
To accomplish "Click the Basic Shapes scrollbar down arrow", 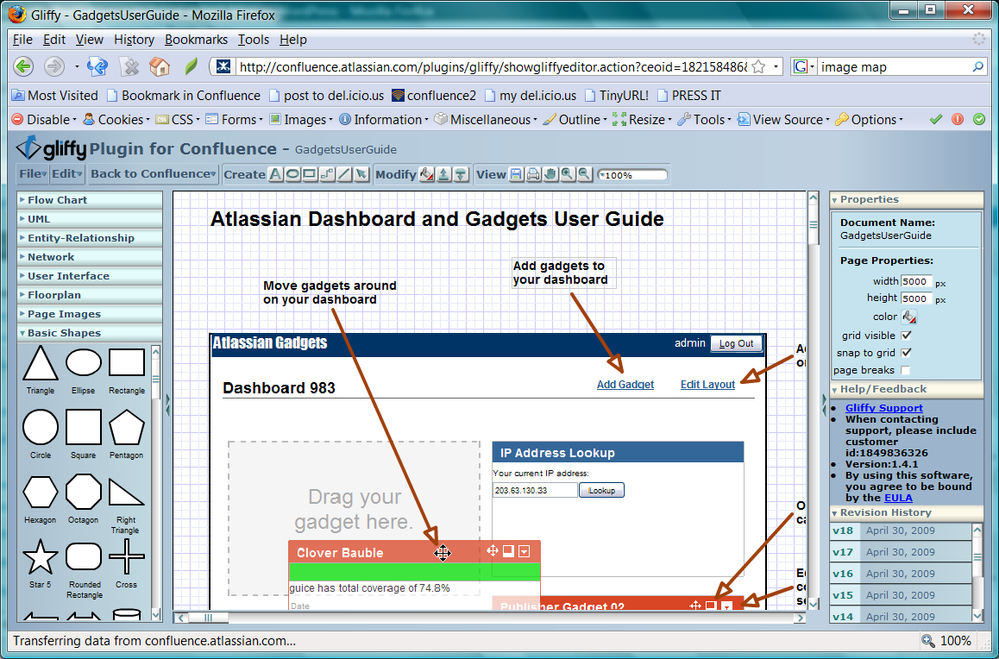I will (156, 615).
